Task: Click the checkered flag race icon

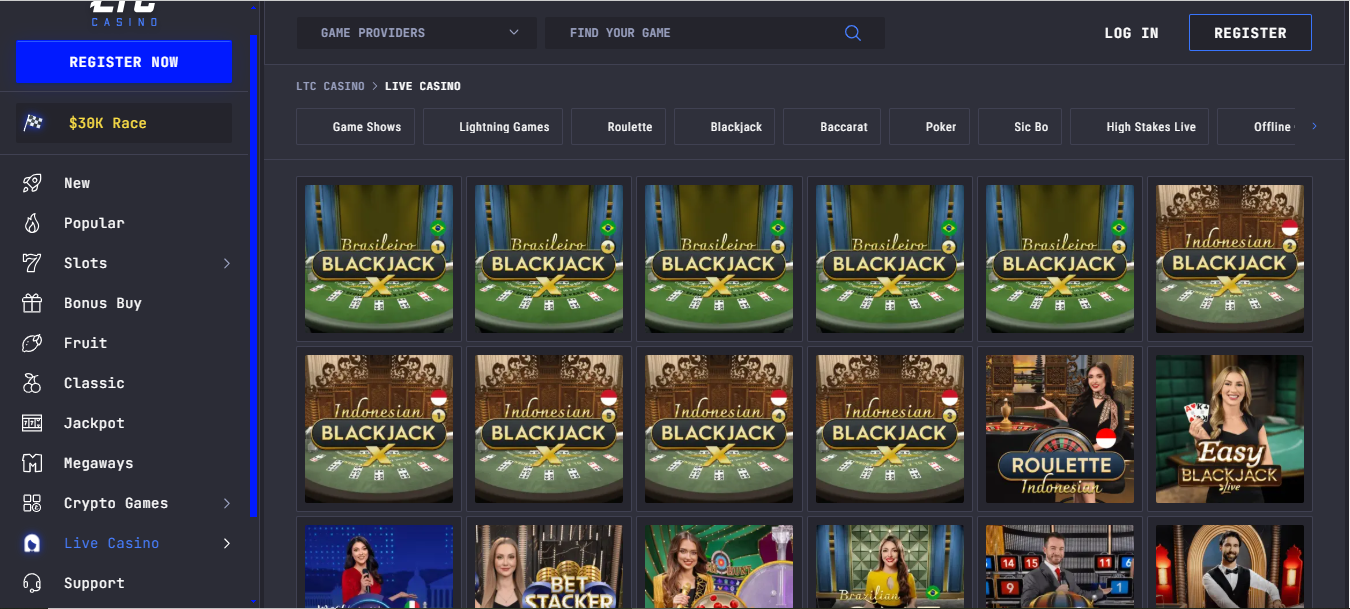Action: coord(35,123)
